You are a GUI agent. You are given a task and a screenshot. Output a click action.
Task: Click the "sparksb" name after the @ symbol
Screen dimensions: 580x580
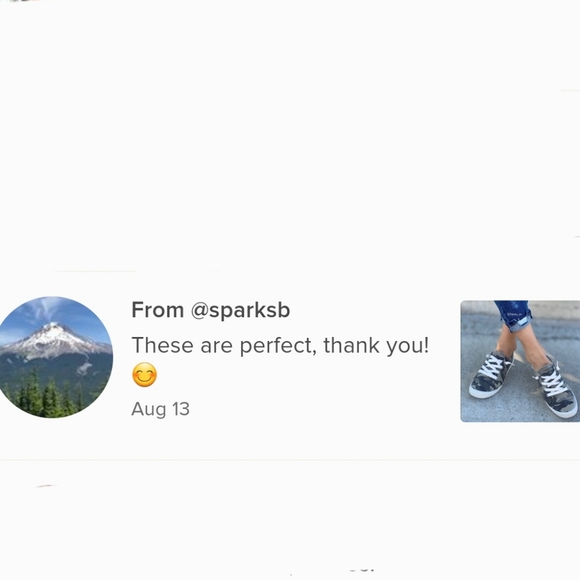pos(250,310)
